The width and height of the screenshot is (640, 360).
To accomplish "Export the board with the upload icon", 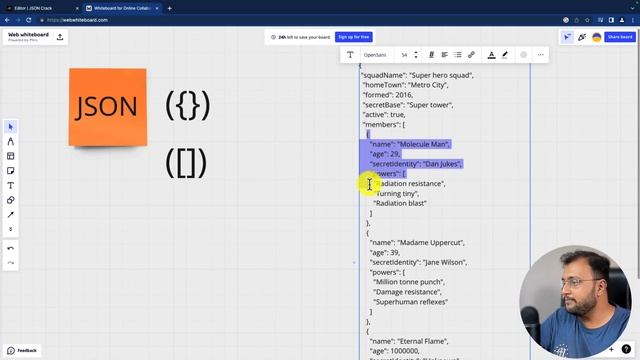I will click(x=60, y=37).
